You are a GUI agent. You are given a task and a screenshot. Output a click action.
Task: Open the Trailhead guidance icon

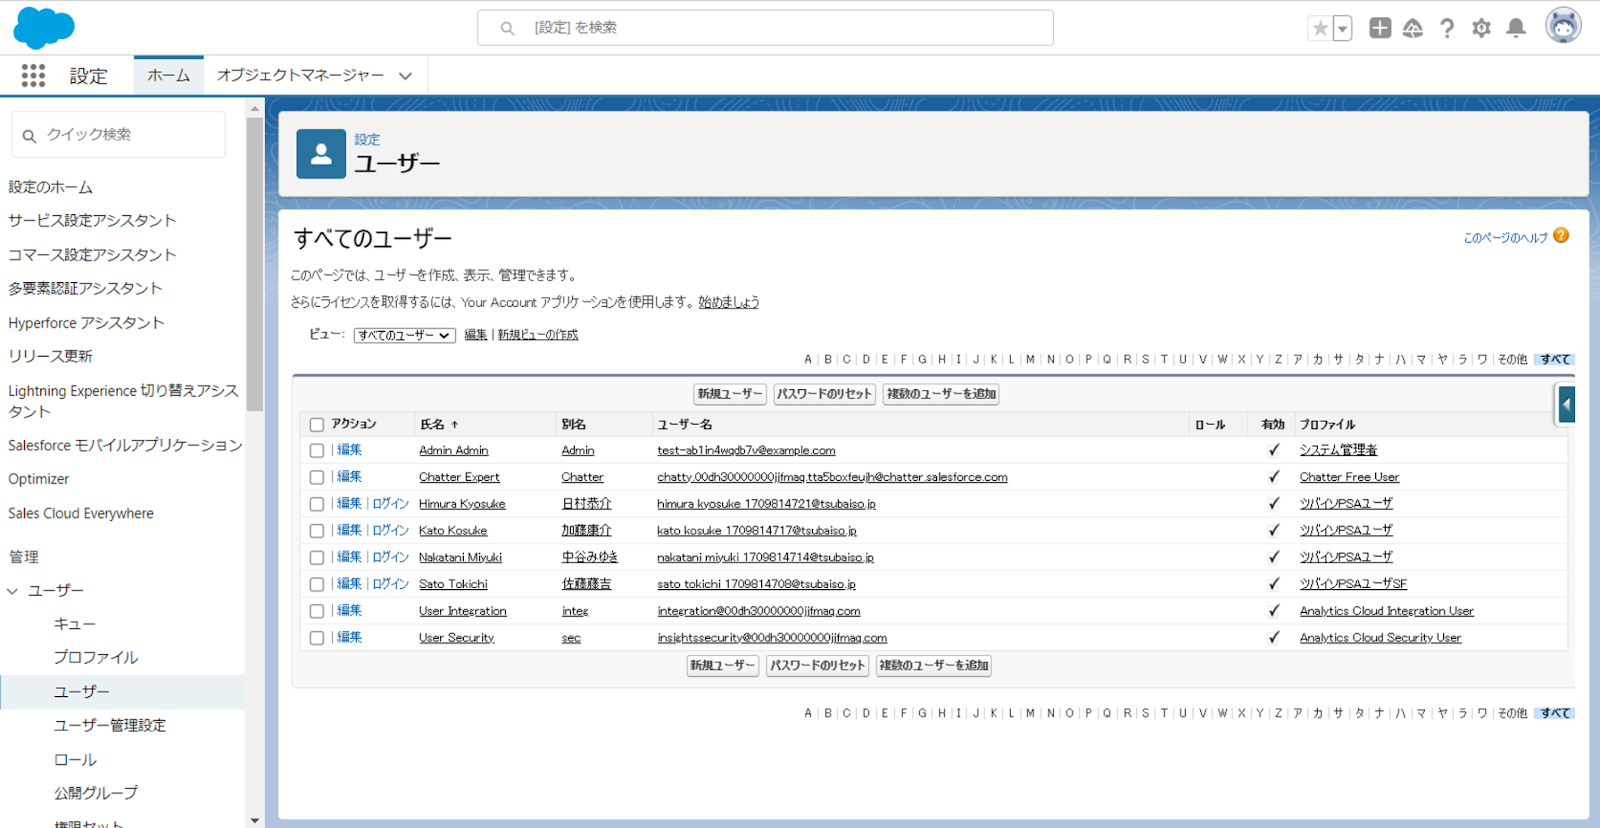tap(1413, 28)
